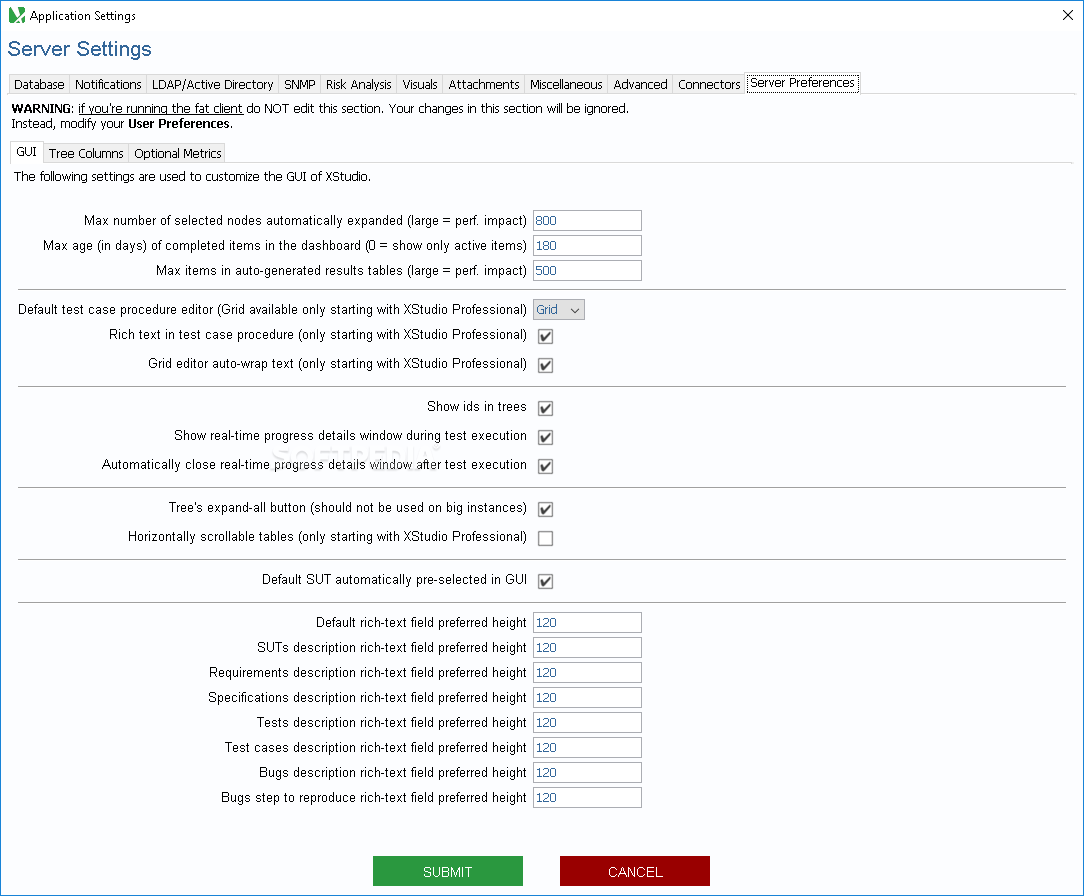
Task: Click the XStudio application logo icon
Action: point(17,15)
